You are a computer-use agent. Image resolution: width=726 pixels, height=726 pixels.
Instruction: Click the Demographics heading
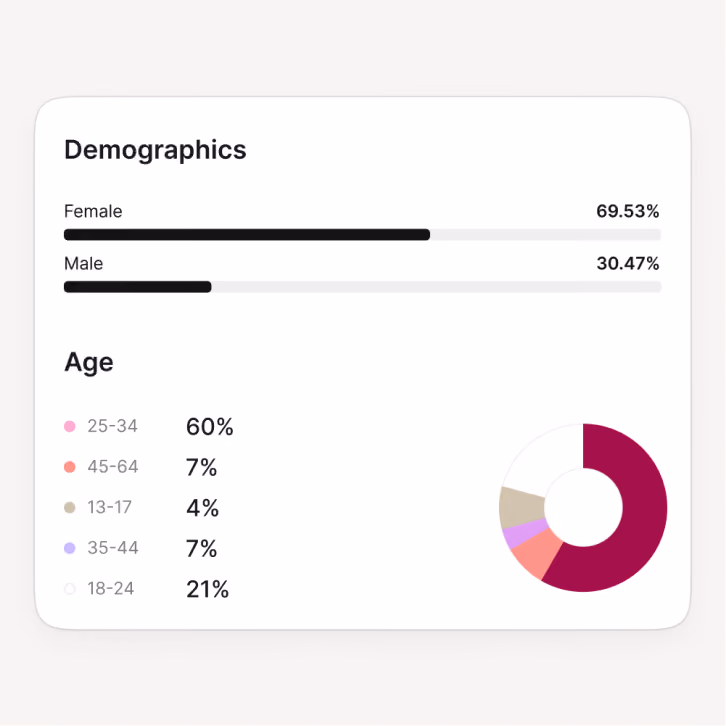155,150
